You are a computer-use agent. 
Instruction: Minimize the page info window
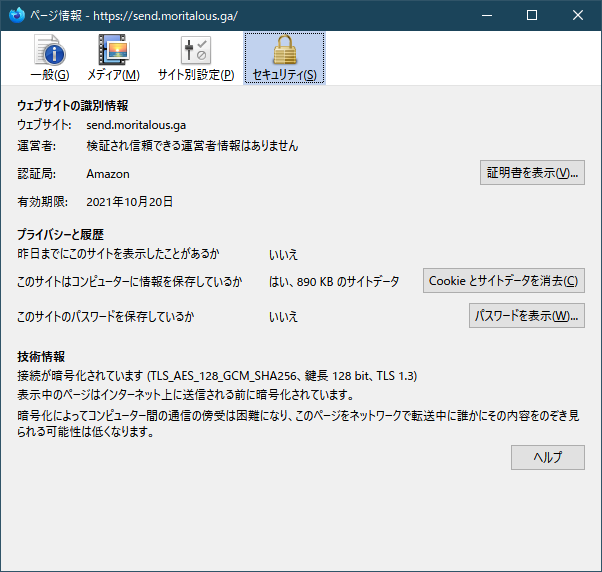click(x=485, y=15)
